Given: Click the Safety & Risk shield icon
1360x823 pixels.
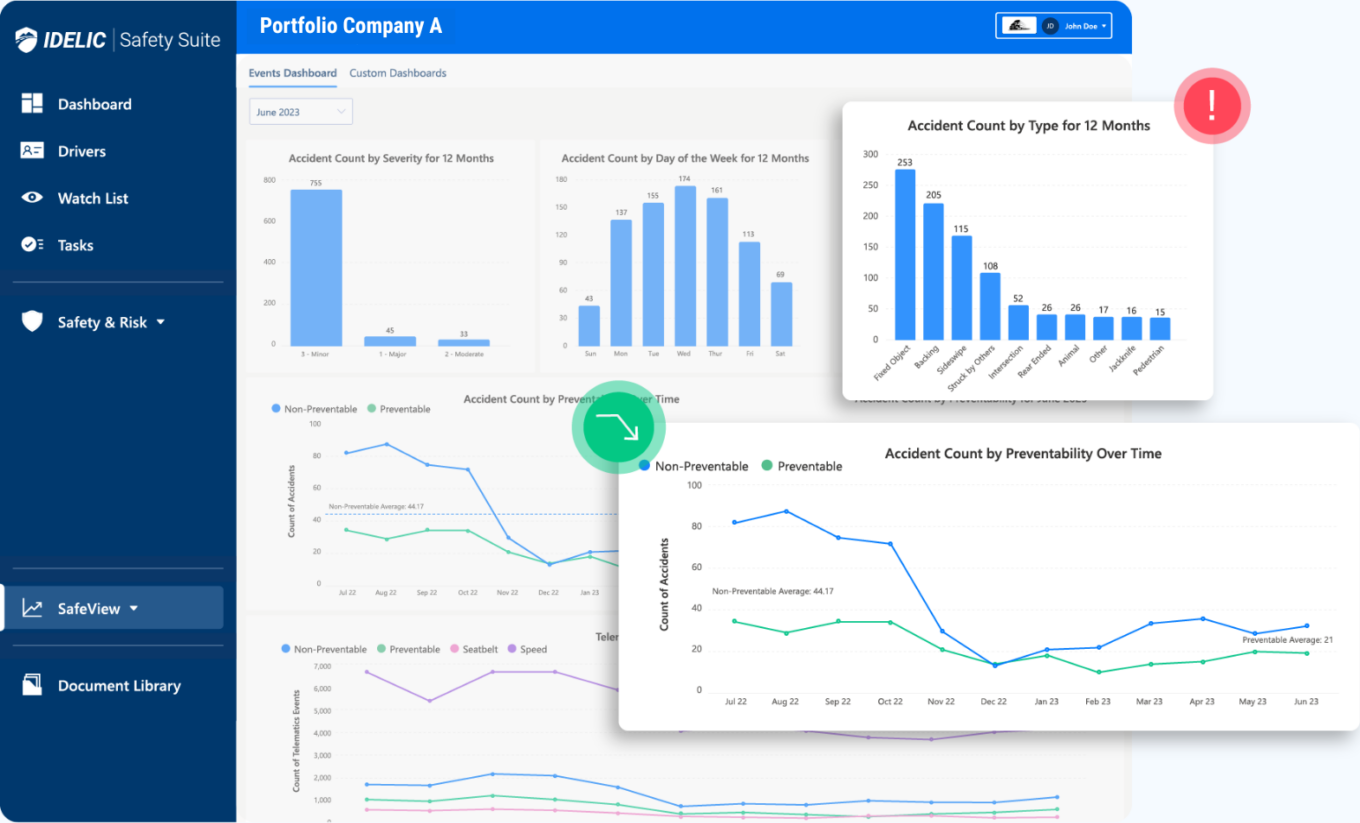Looking at the screenshot, I should 33,322.
